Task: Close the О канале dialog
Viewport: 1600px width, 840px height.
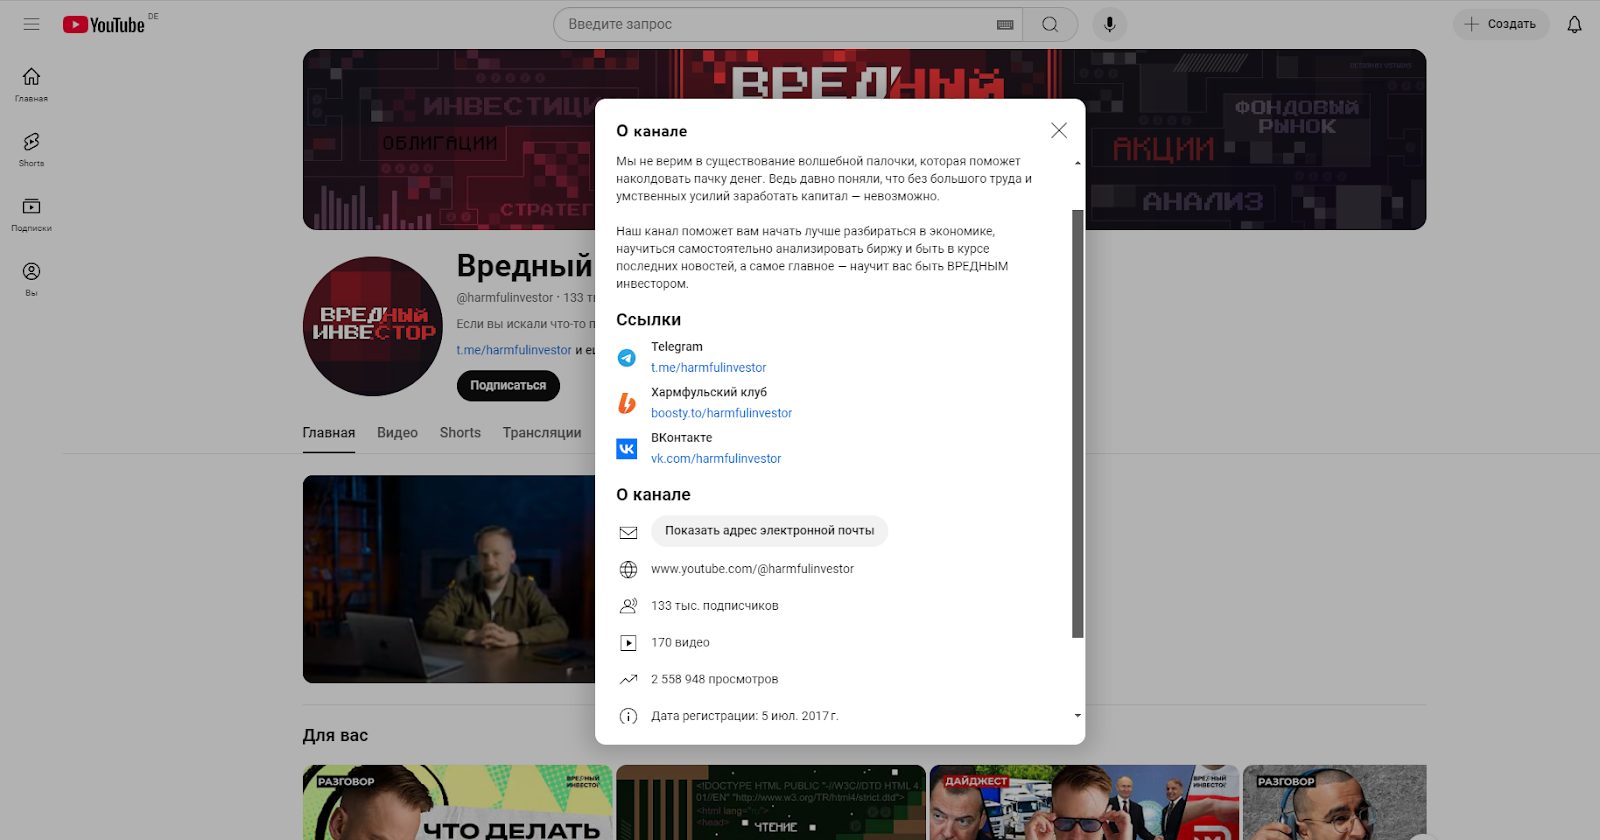Action: tap(1059, 130)
